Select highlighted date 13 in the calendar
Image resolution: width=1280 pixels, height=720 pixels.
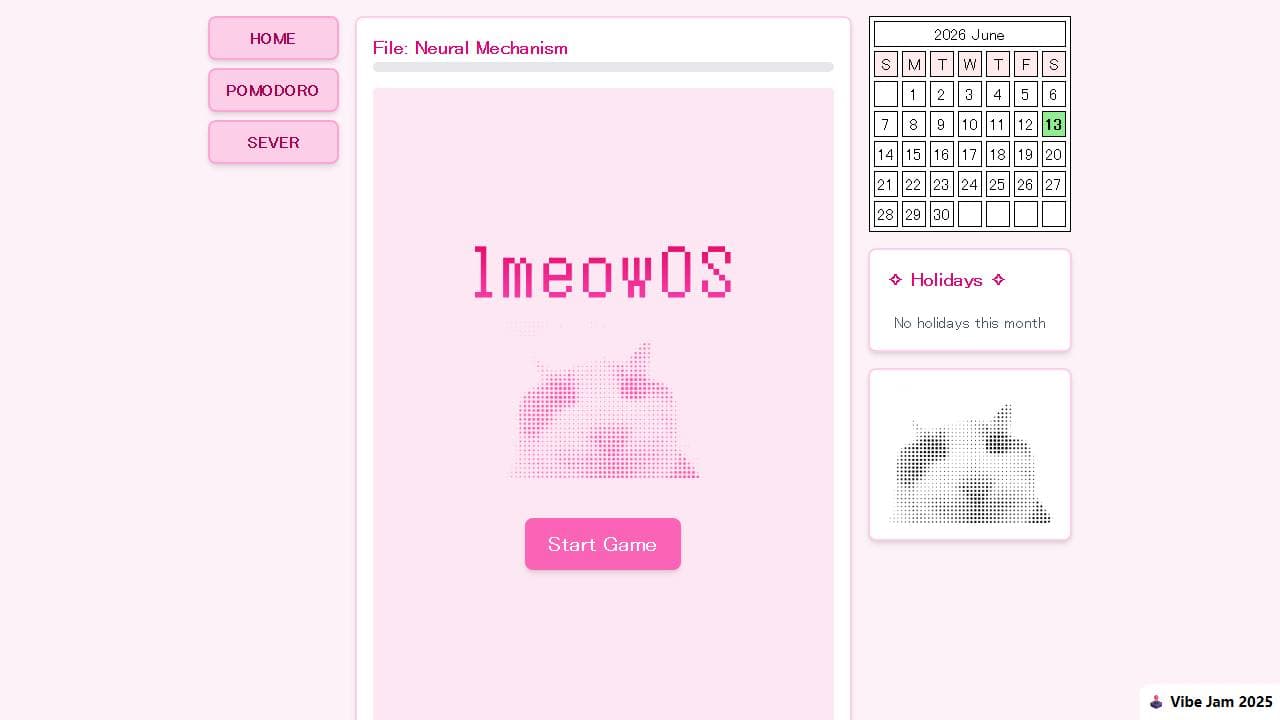1054,124
